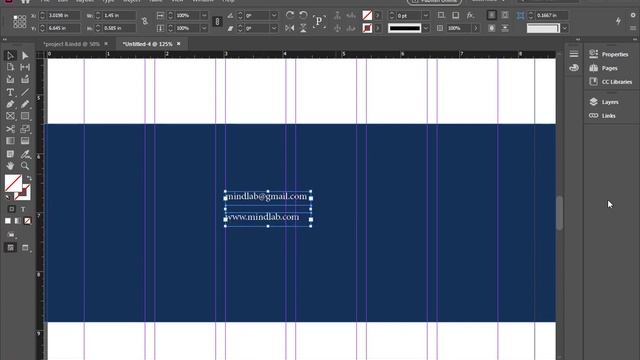Select the Free Transform tool

25,129
